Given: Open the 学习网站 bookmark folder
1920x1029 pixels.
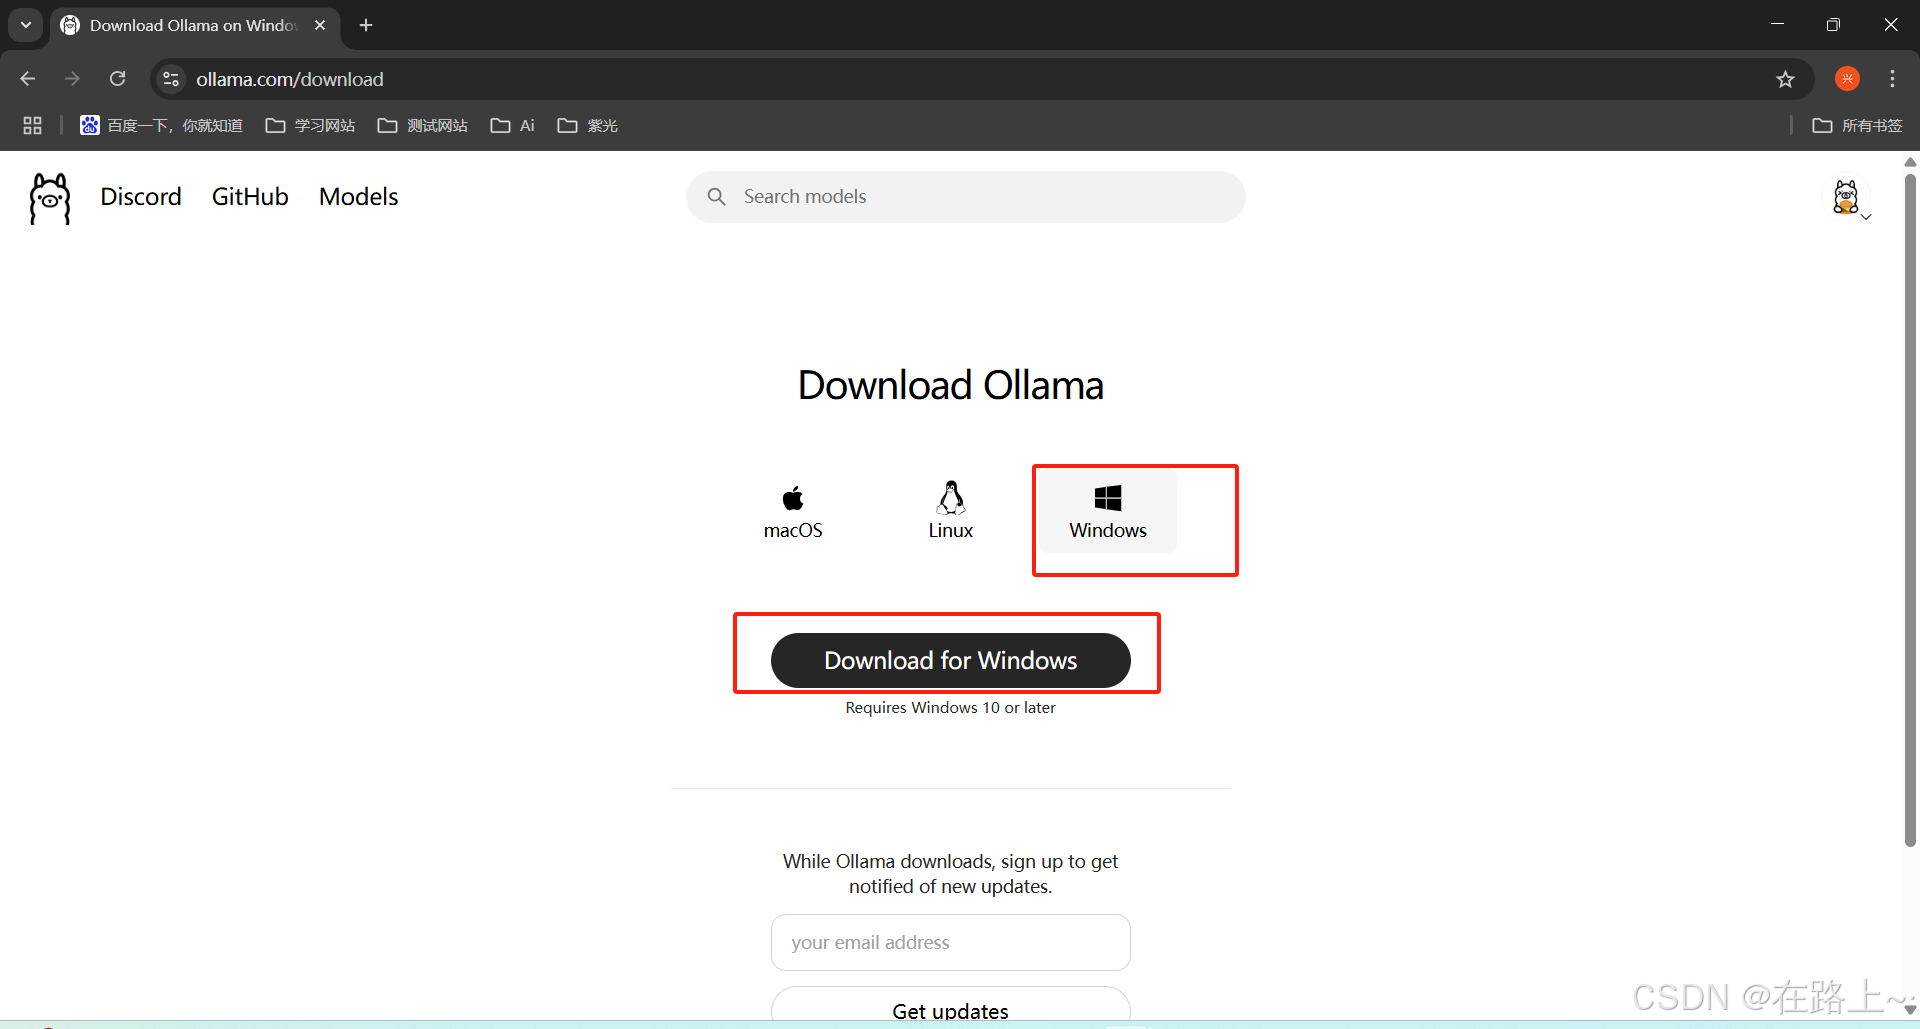Looking at the screenshot, I should [310, 125].
